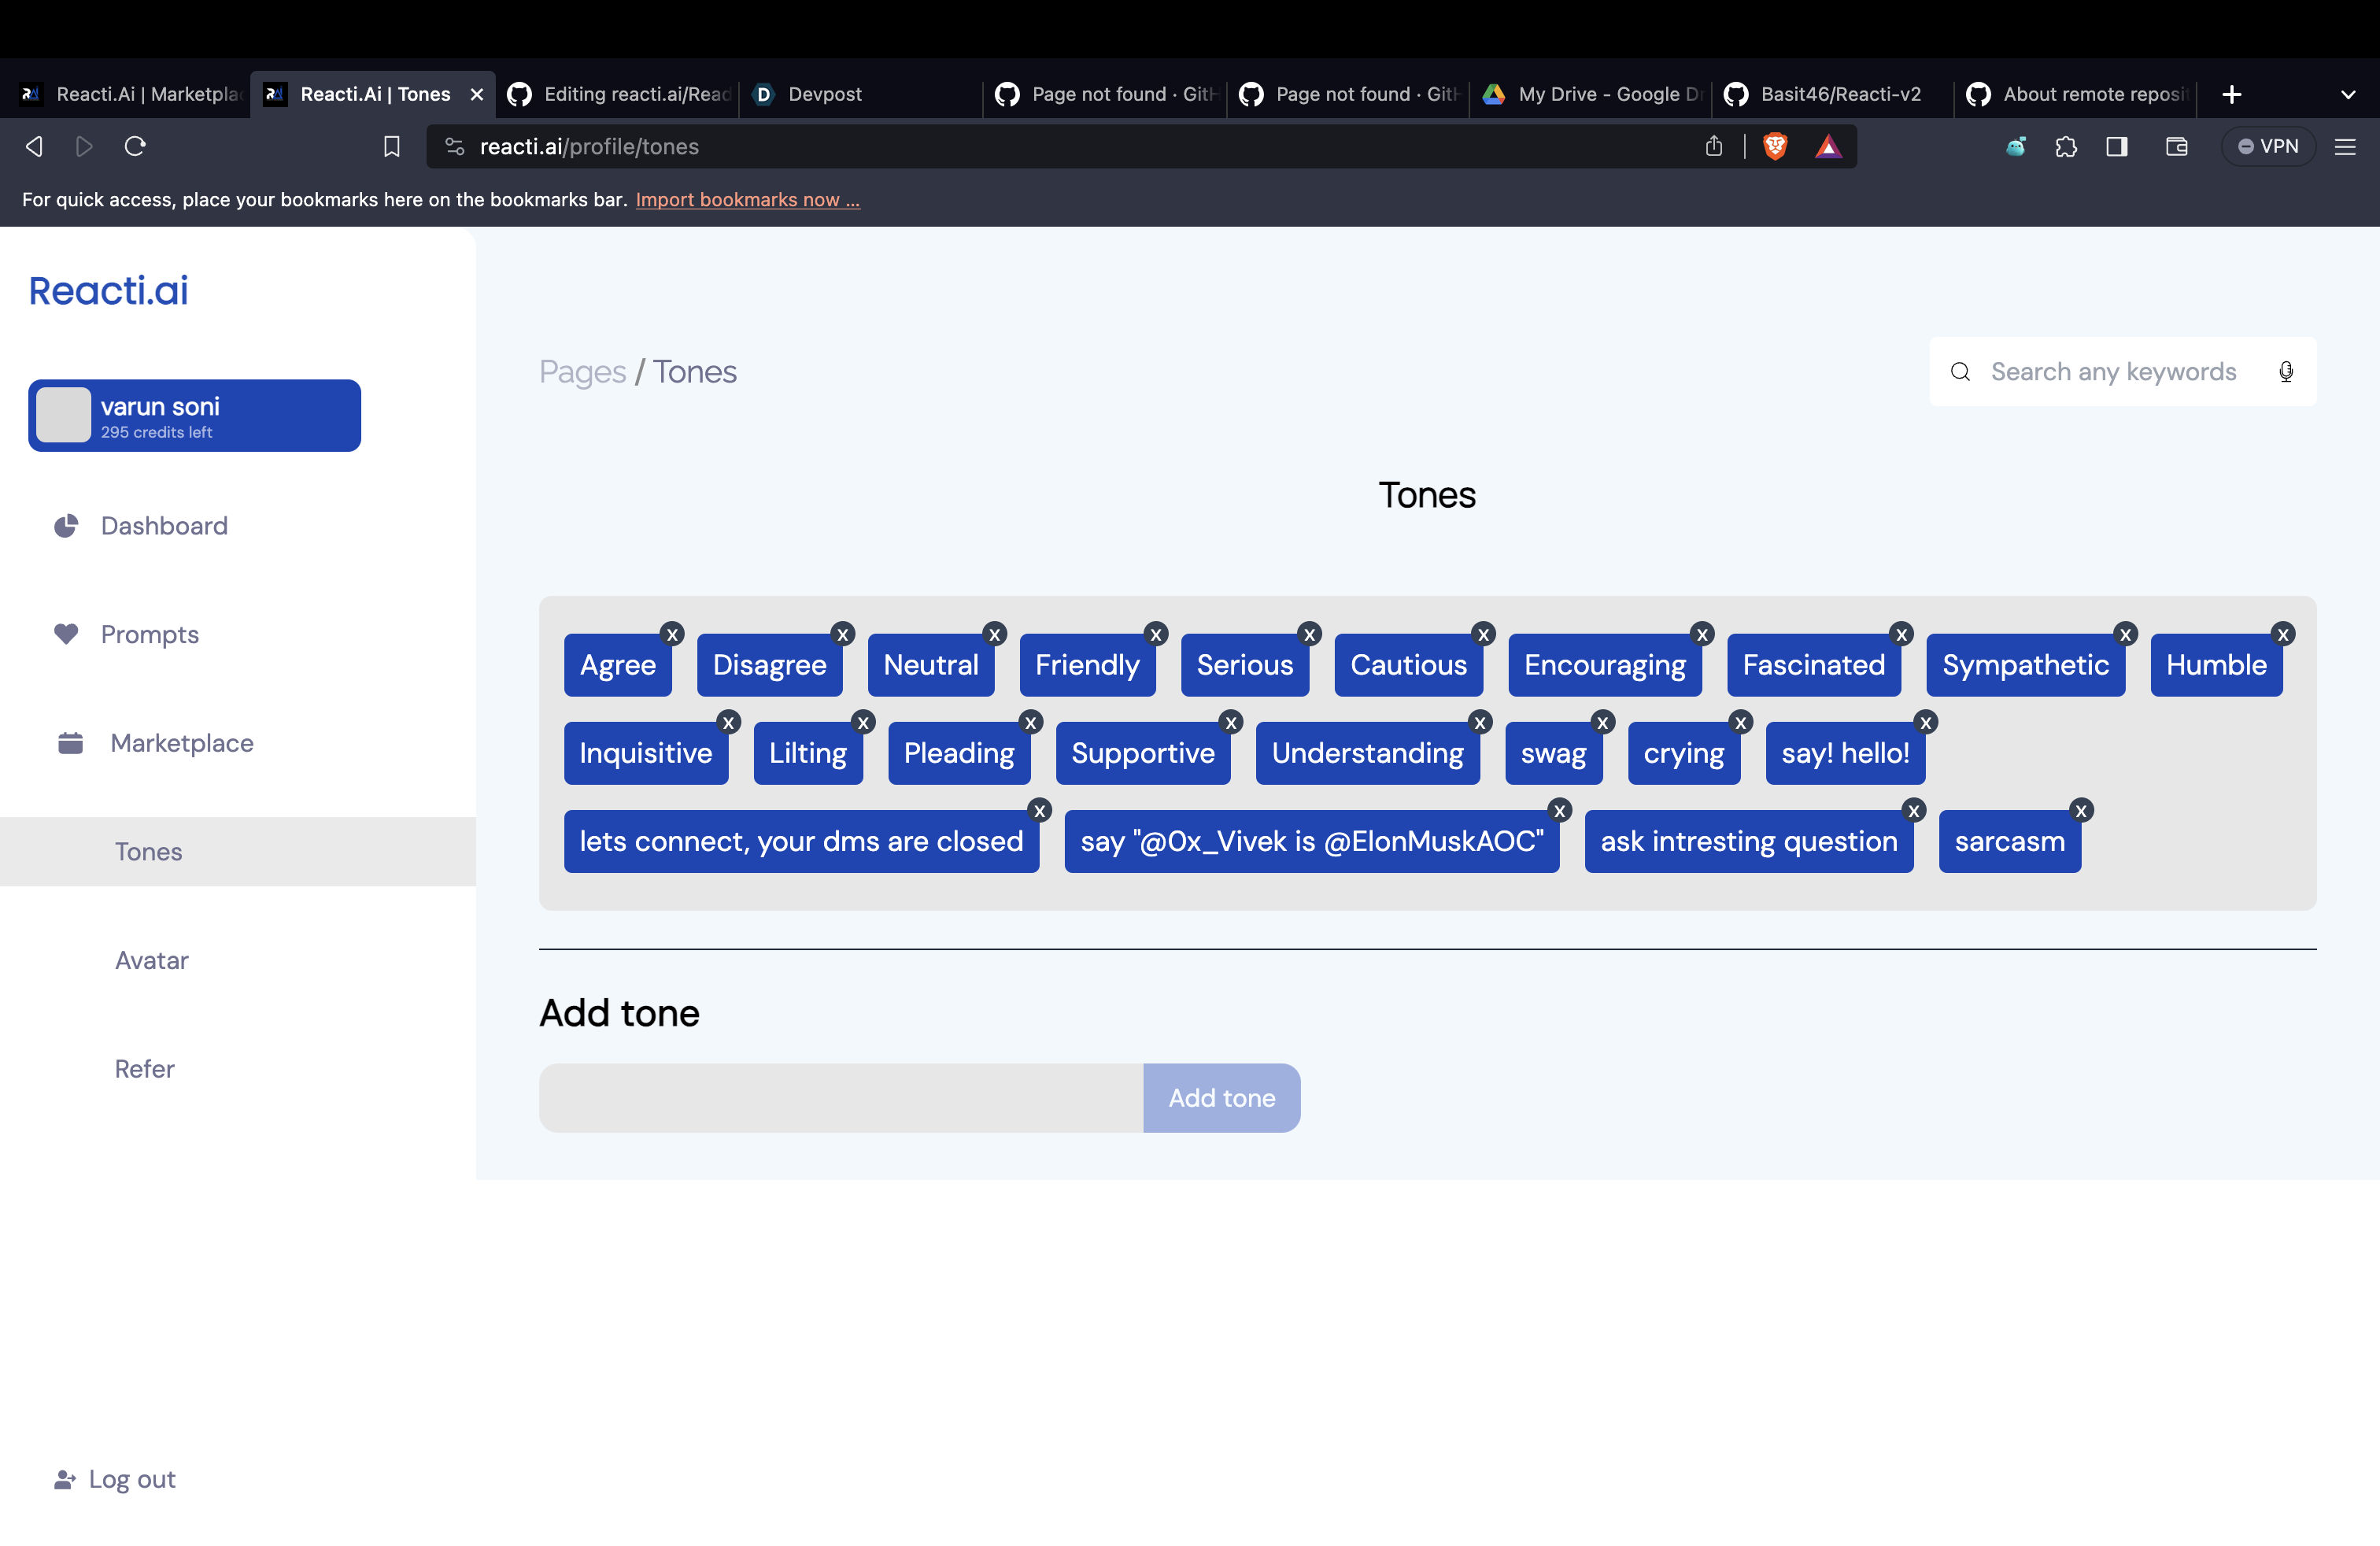
Task: Open the Marketplace sidebar item
Action: 181,743
